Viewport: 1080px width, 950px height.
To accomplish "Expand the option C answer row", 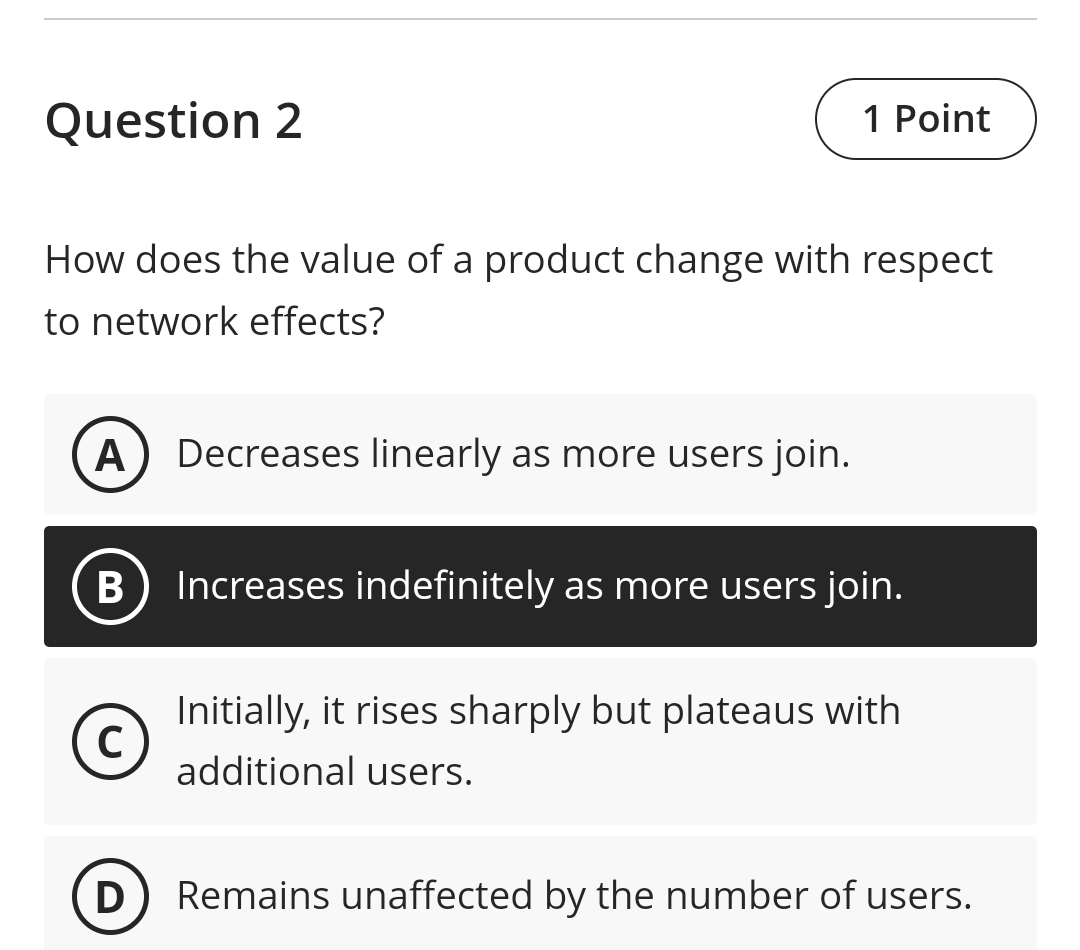I will [540, 740].
